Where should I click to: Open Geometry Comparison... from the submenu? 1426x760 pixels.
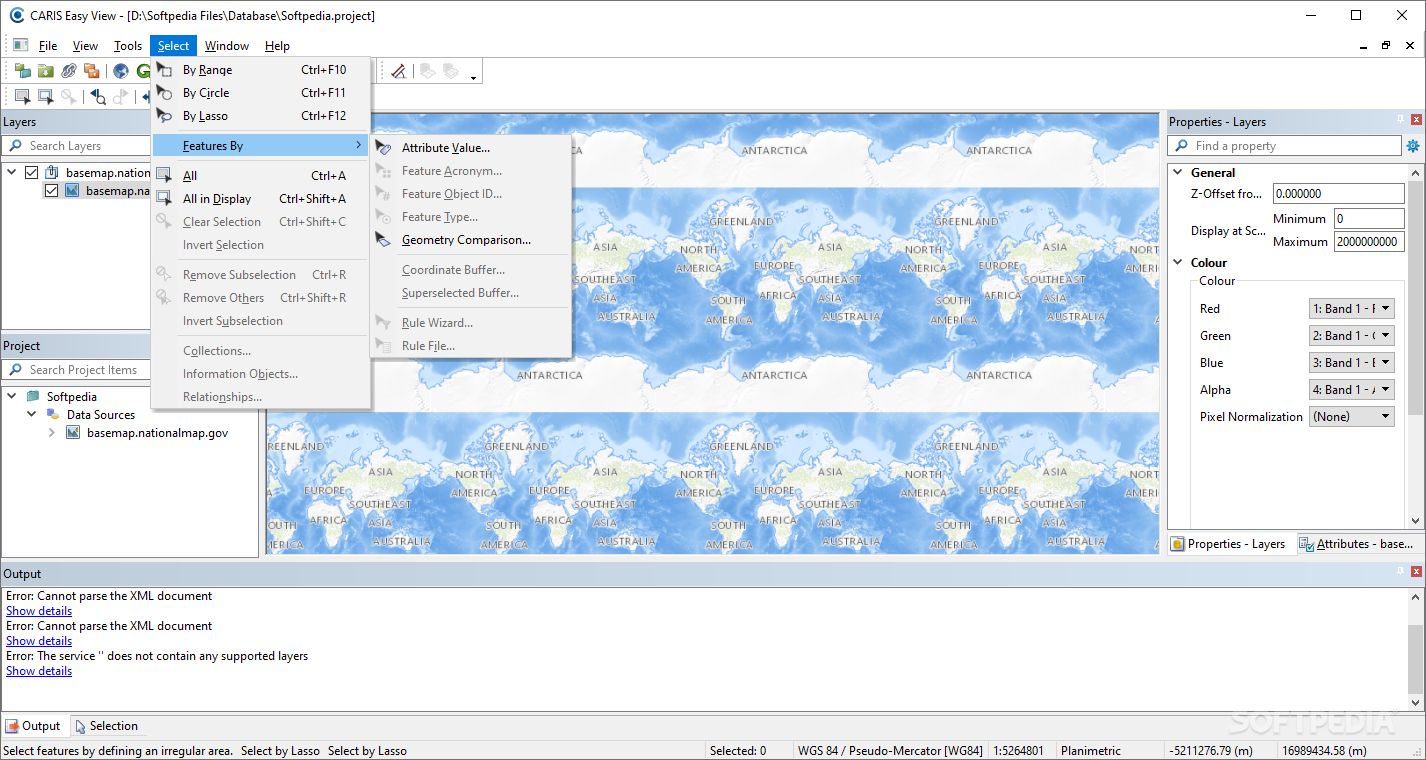point(470,240)
